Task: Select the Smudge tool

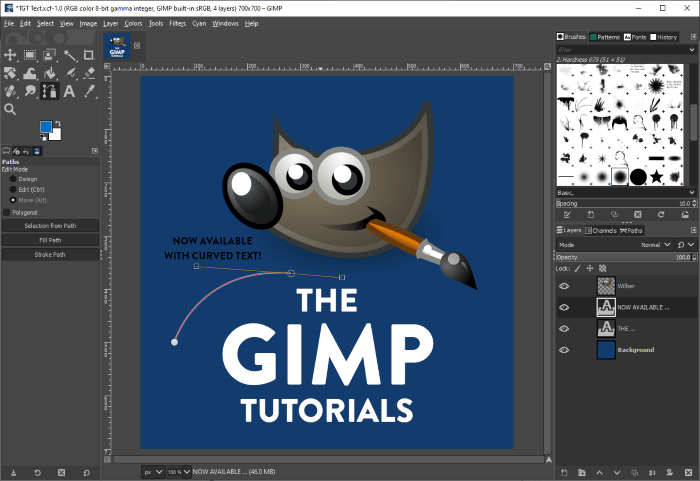Action: pos(30,91)
